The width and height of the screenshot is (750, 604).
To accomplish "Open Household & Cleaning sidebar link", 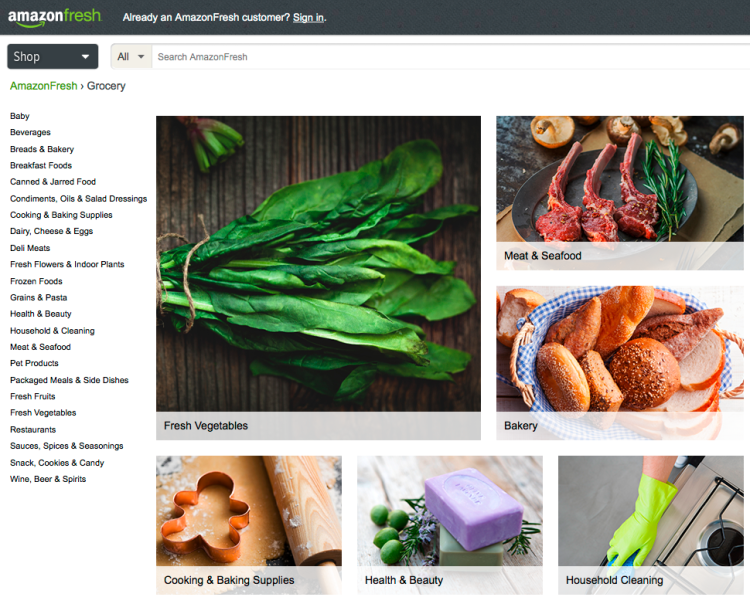I will [x=52, y=331].
